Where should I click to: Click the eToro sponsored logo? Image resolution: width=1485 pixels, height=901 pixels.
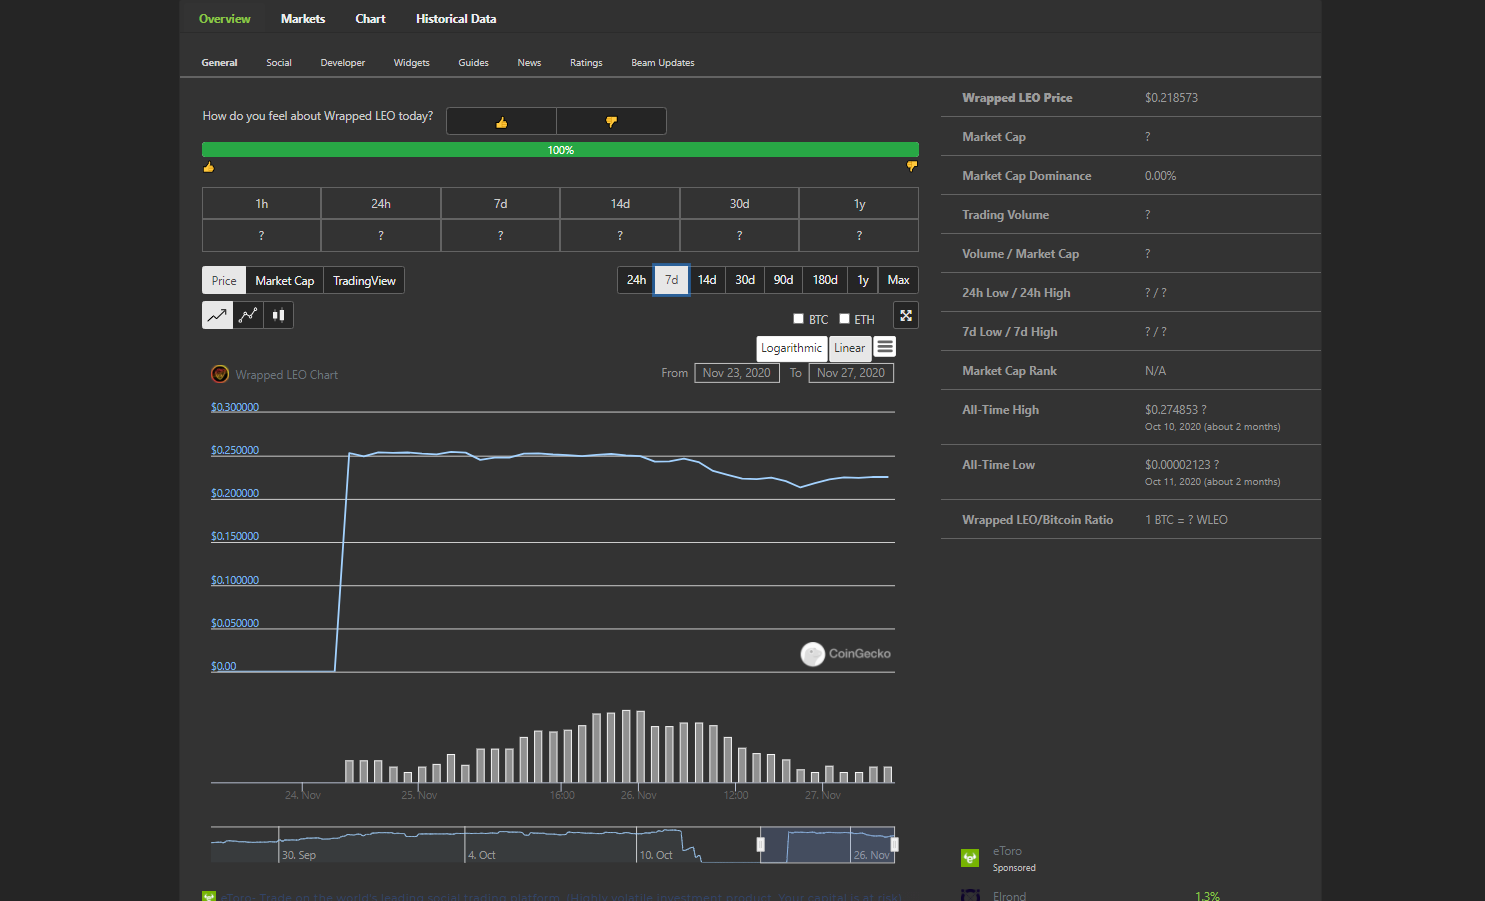(x=970, y=858)
